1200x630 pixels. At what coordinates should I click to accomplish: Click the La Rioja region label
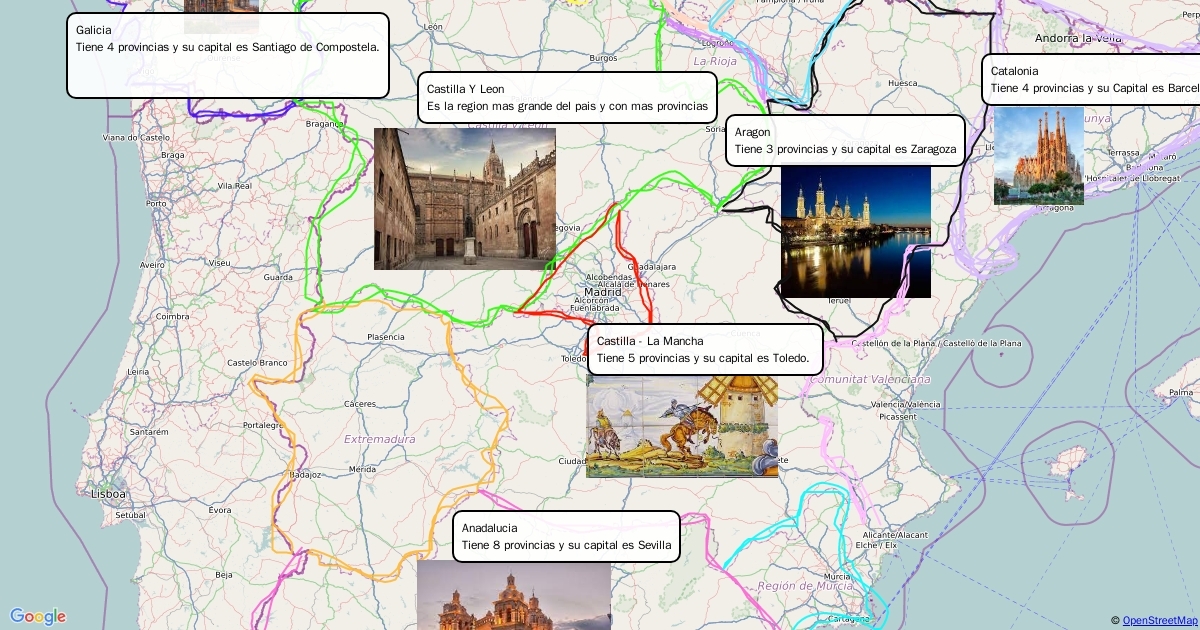[x=714, y=61]
